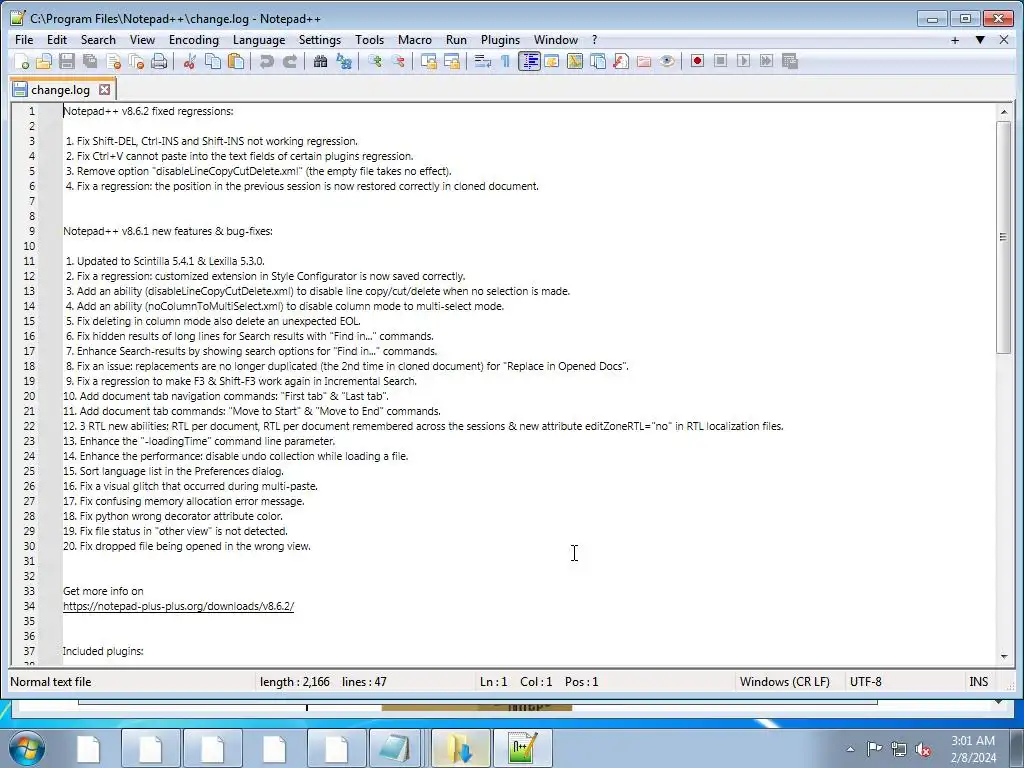
Task: Open the Language menu
Action: [259, 40]
